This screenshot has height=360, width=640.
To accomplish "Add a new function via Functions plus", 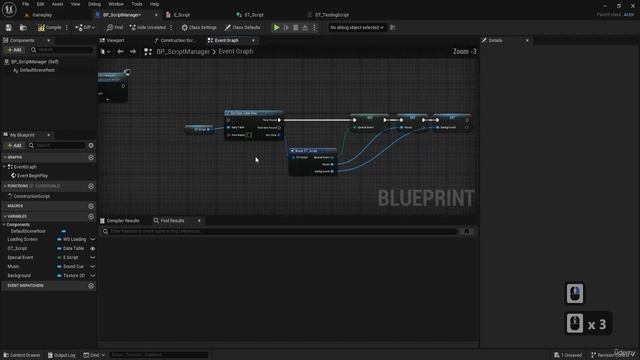I will 91,186.
